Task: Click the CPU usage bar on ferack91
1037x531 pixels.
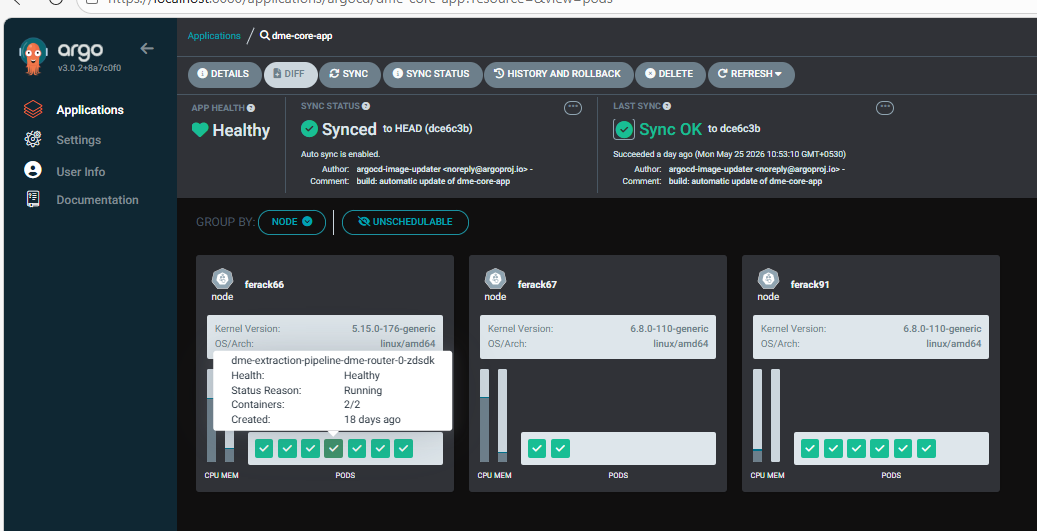Action: click(x=758, y=415)
